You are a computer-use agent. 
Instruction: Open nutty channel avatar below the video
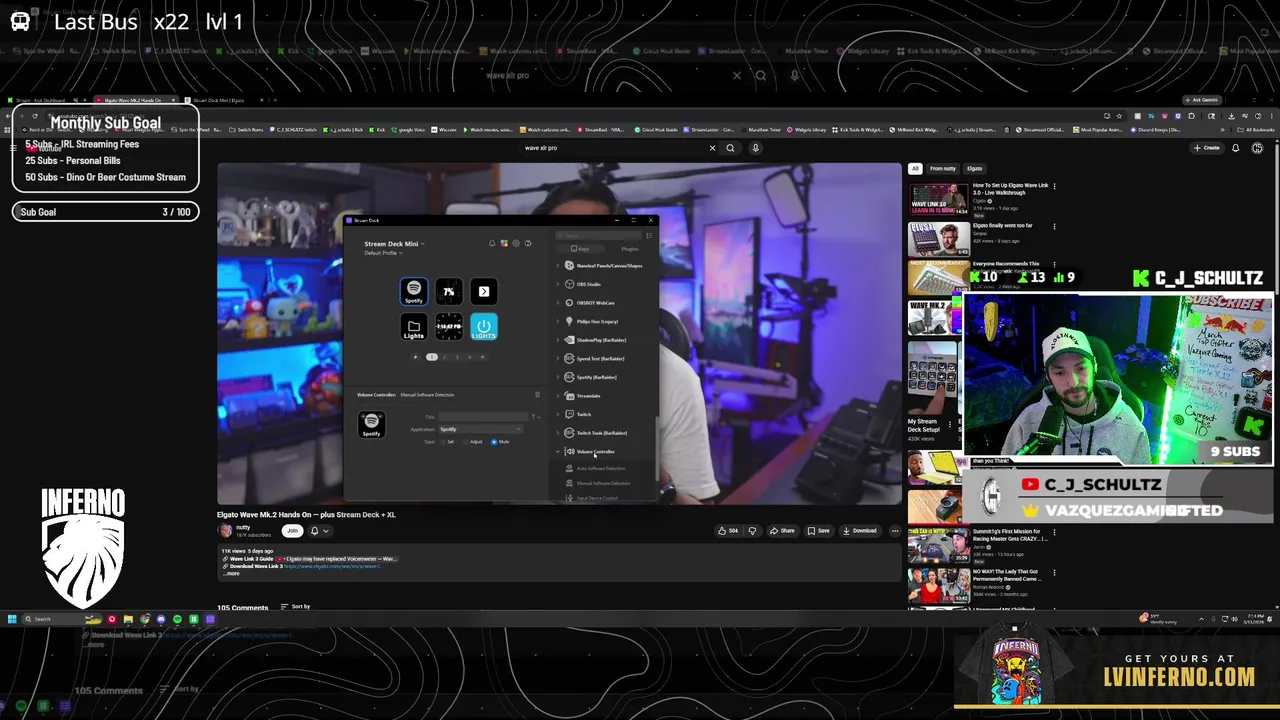pyautogui.click(x=225, y=530)
